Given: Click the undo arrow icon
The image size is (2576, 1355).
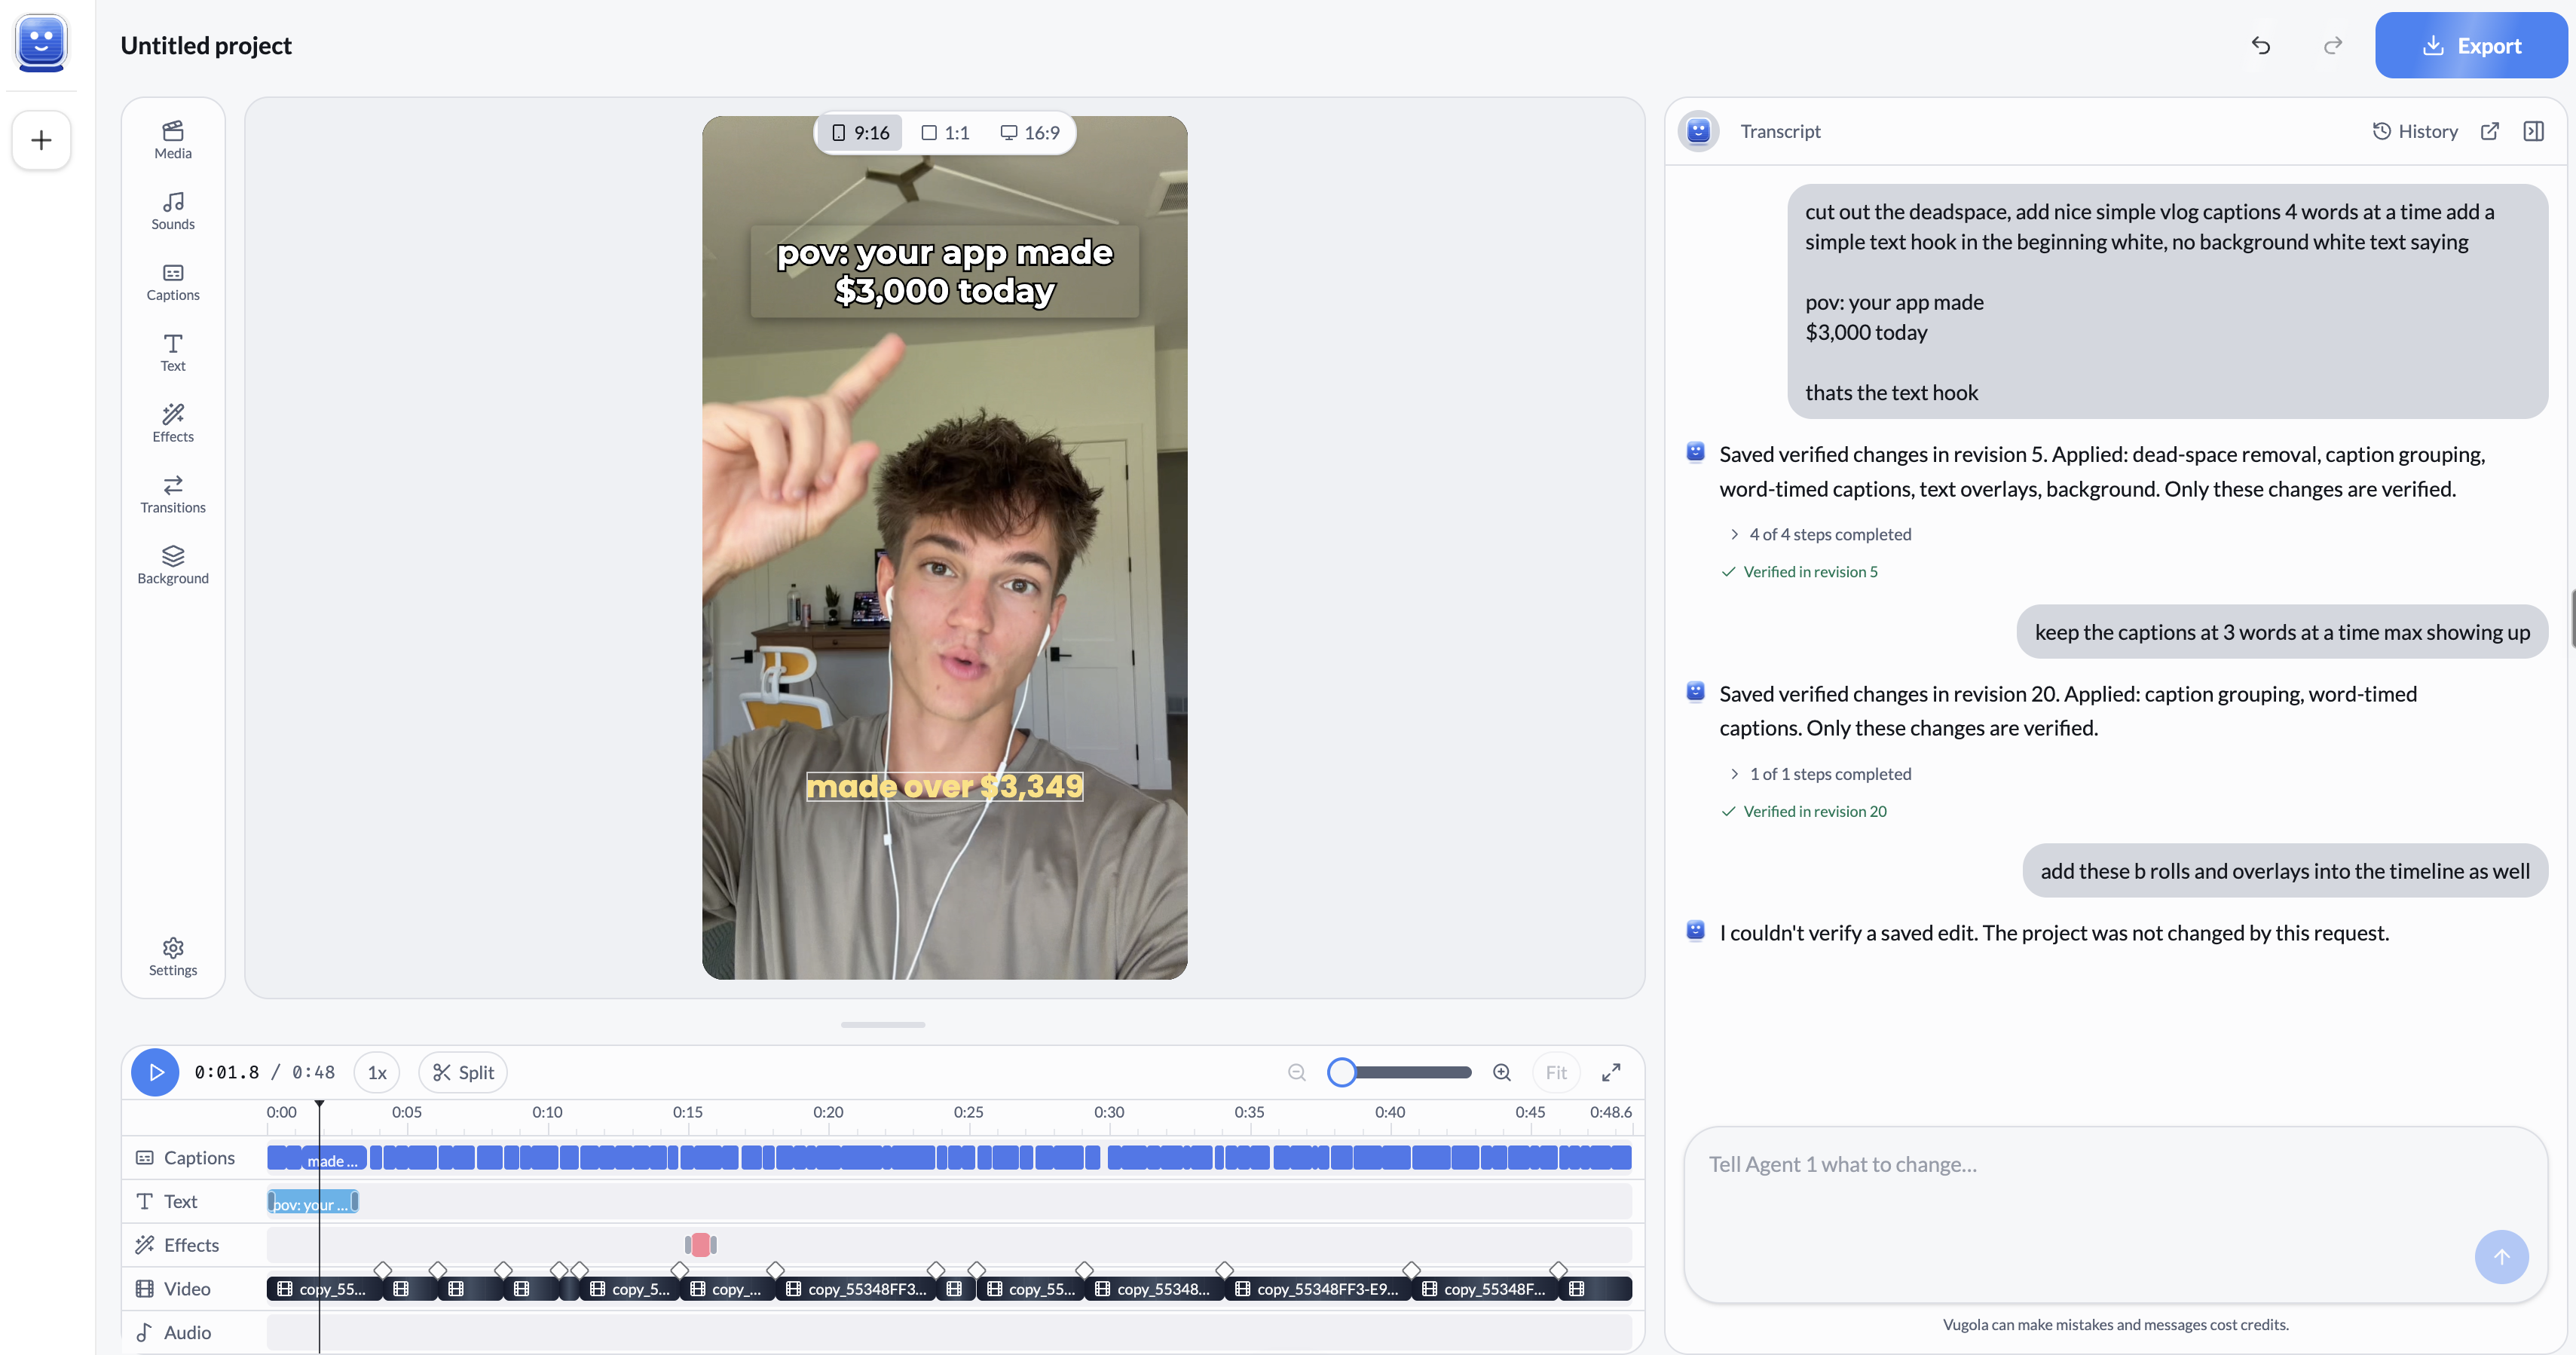Looking at the screenshot, I should coord(2260,45).
